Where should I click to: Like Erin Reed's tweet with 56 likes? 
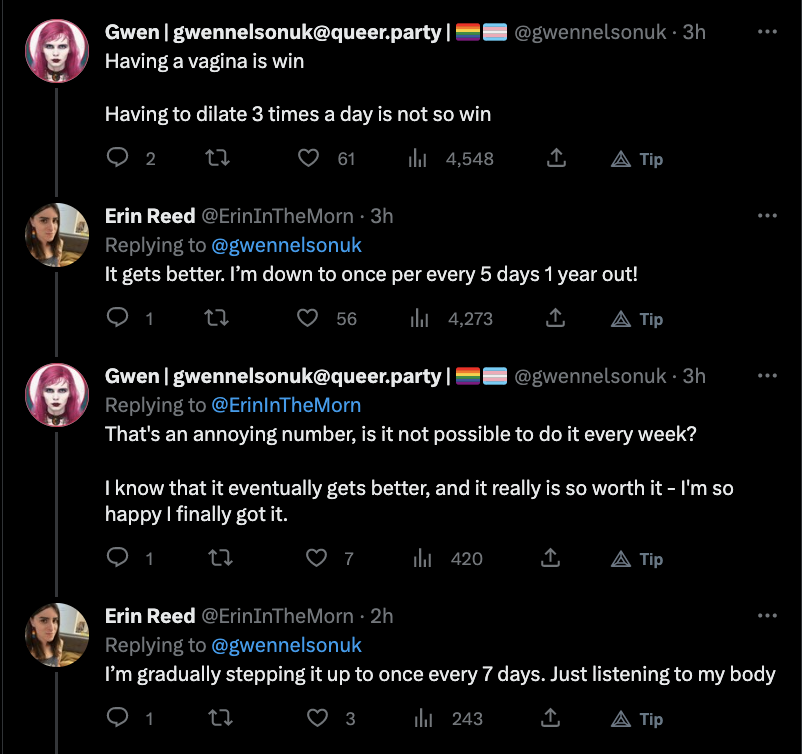[x=309, y=319]
